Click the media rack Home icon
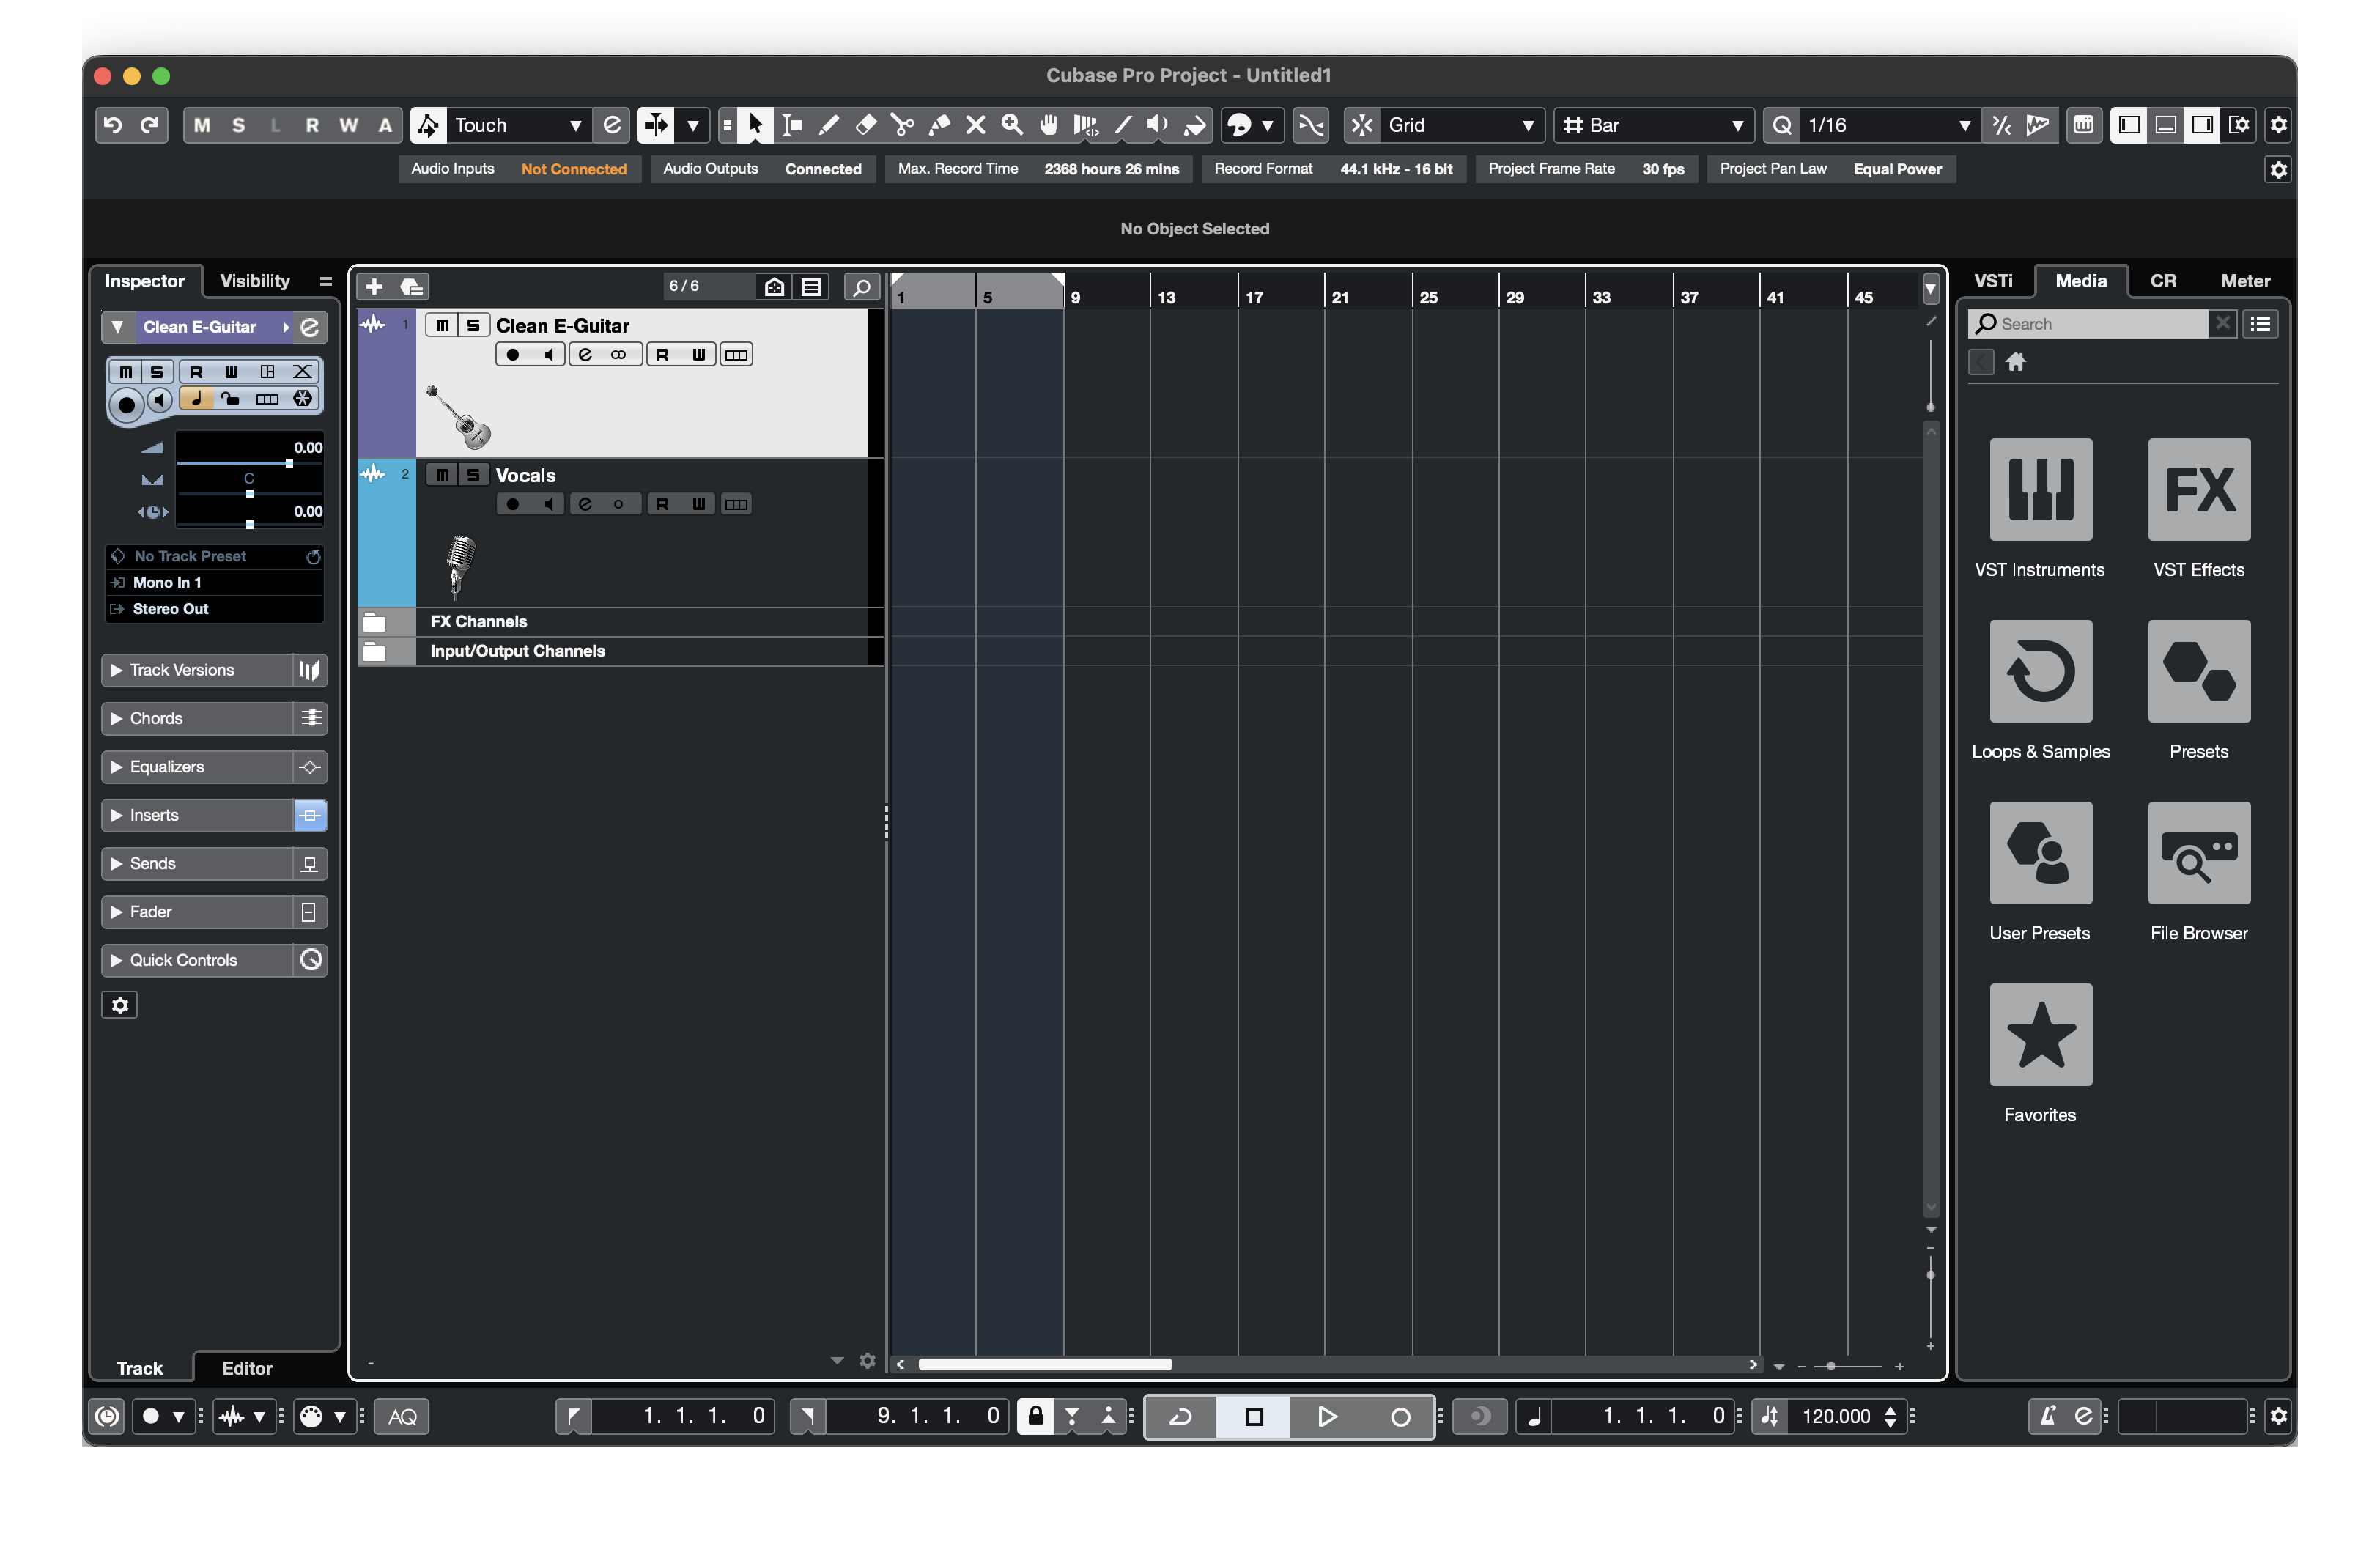 click(x=2015, y=362)
